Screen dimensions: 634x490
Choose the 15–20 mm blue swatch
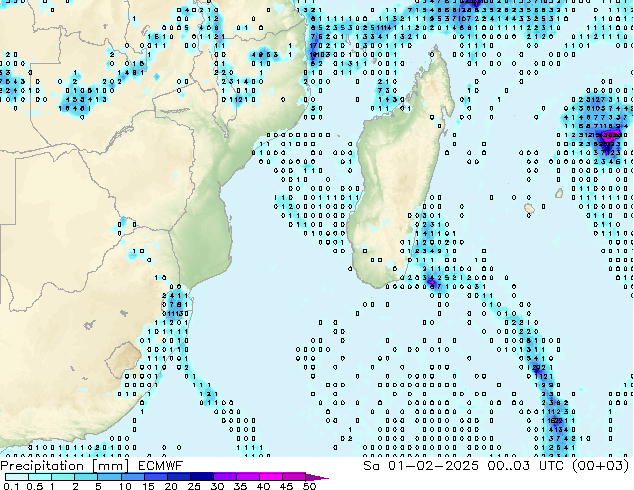click(156, 477)
